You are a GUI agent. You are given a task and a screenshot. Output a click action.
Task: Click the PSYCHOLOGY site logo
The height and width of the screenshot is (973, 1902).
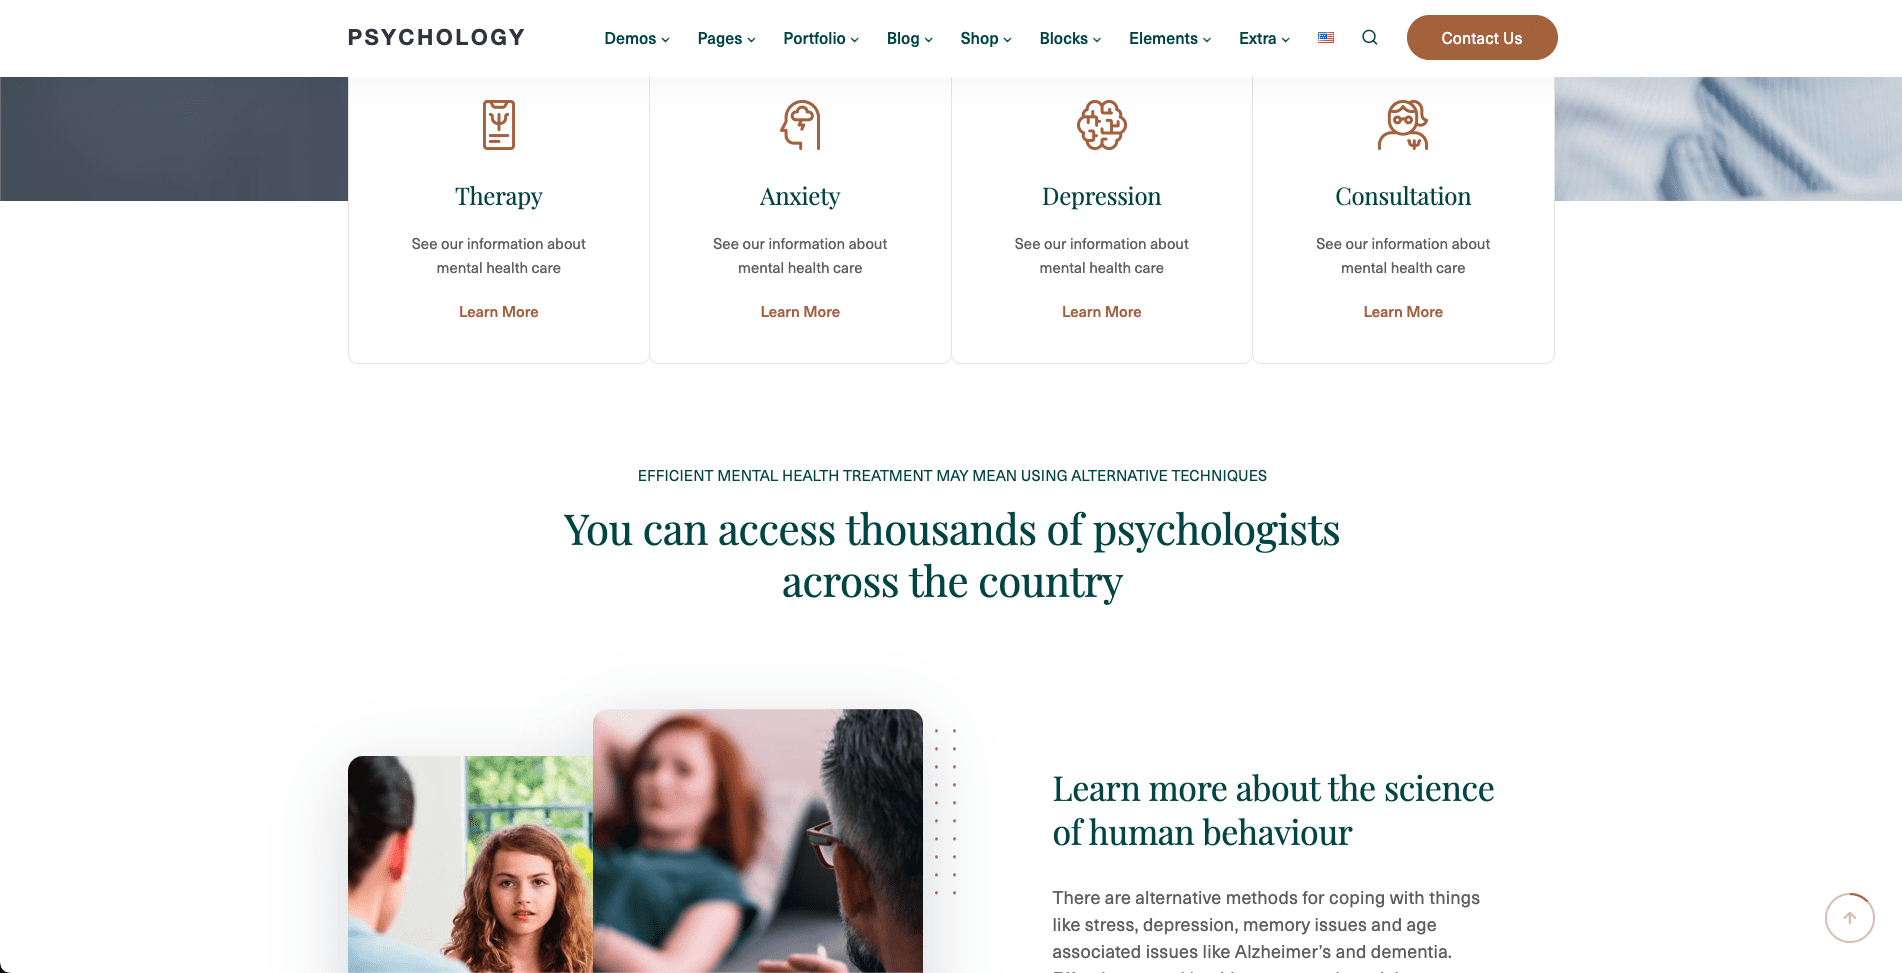tap(436, 38)
